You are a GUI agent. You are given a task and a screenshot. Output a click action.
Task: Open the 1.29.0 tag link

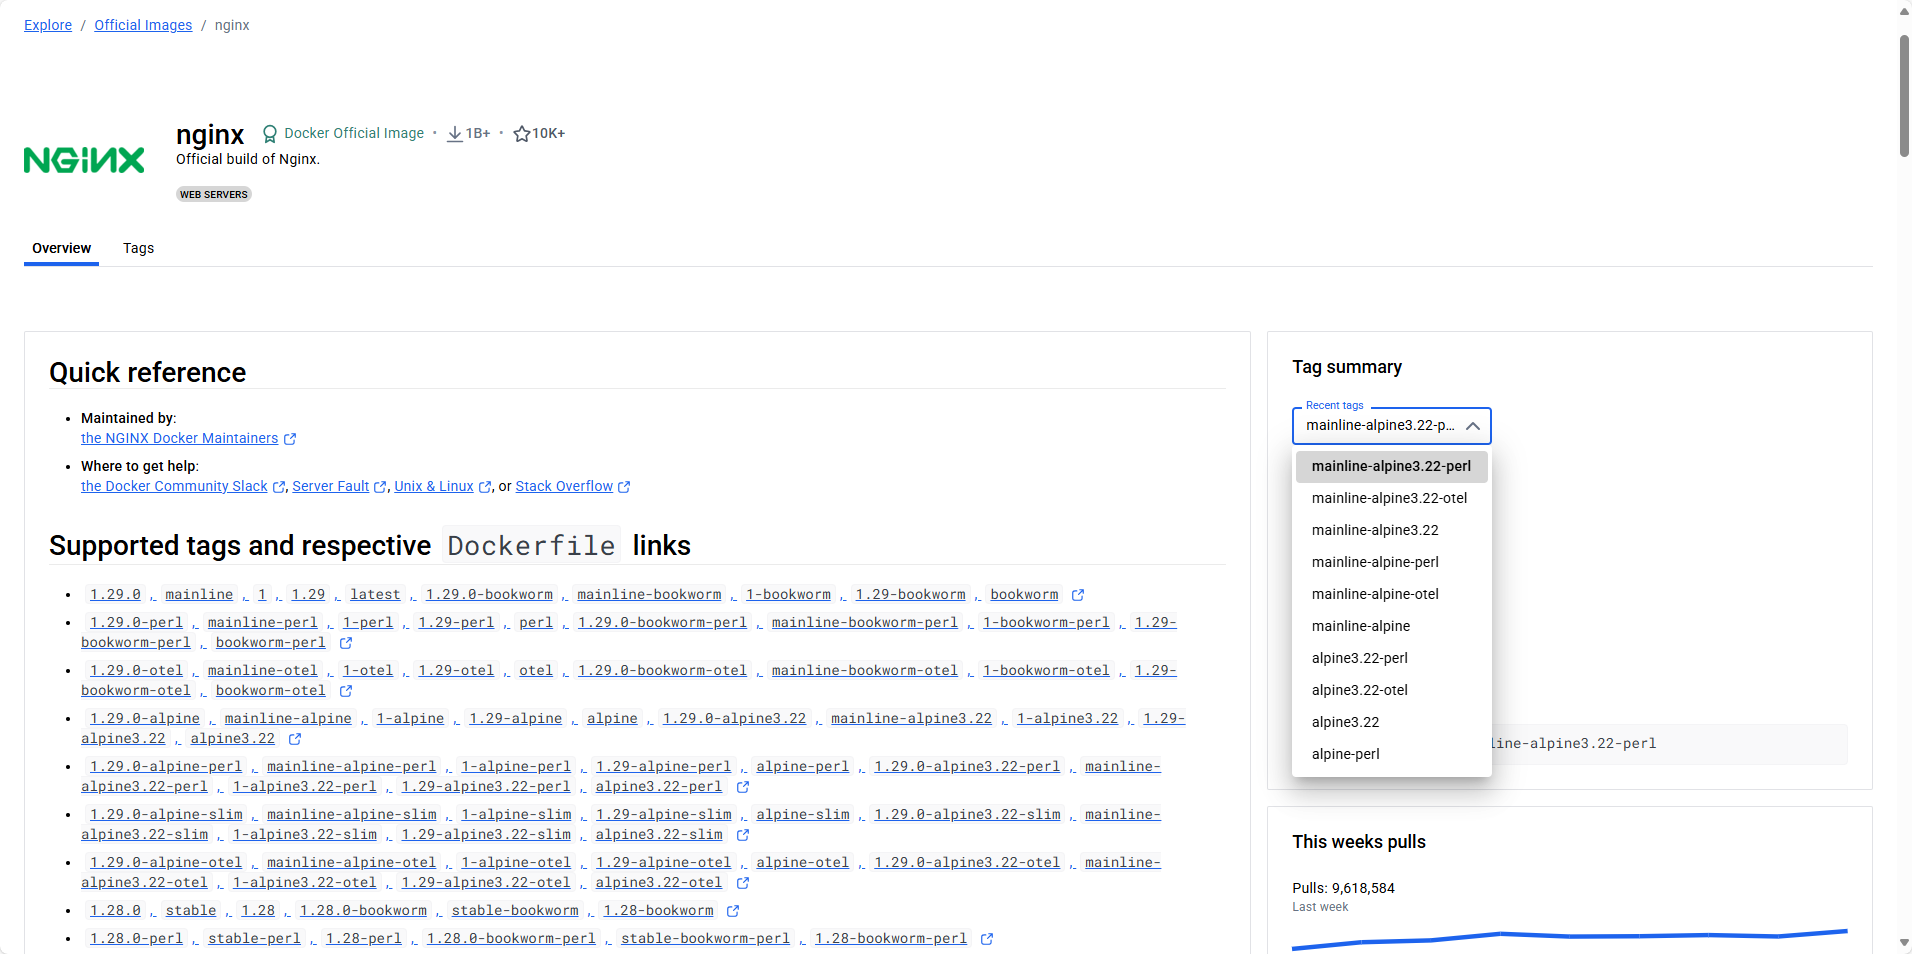(x=115, y=594)
